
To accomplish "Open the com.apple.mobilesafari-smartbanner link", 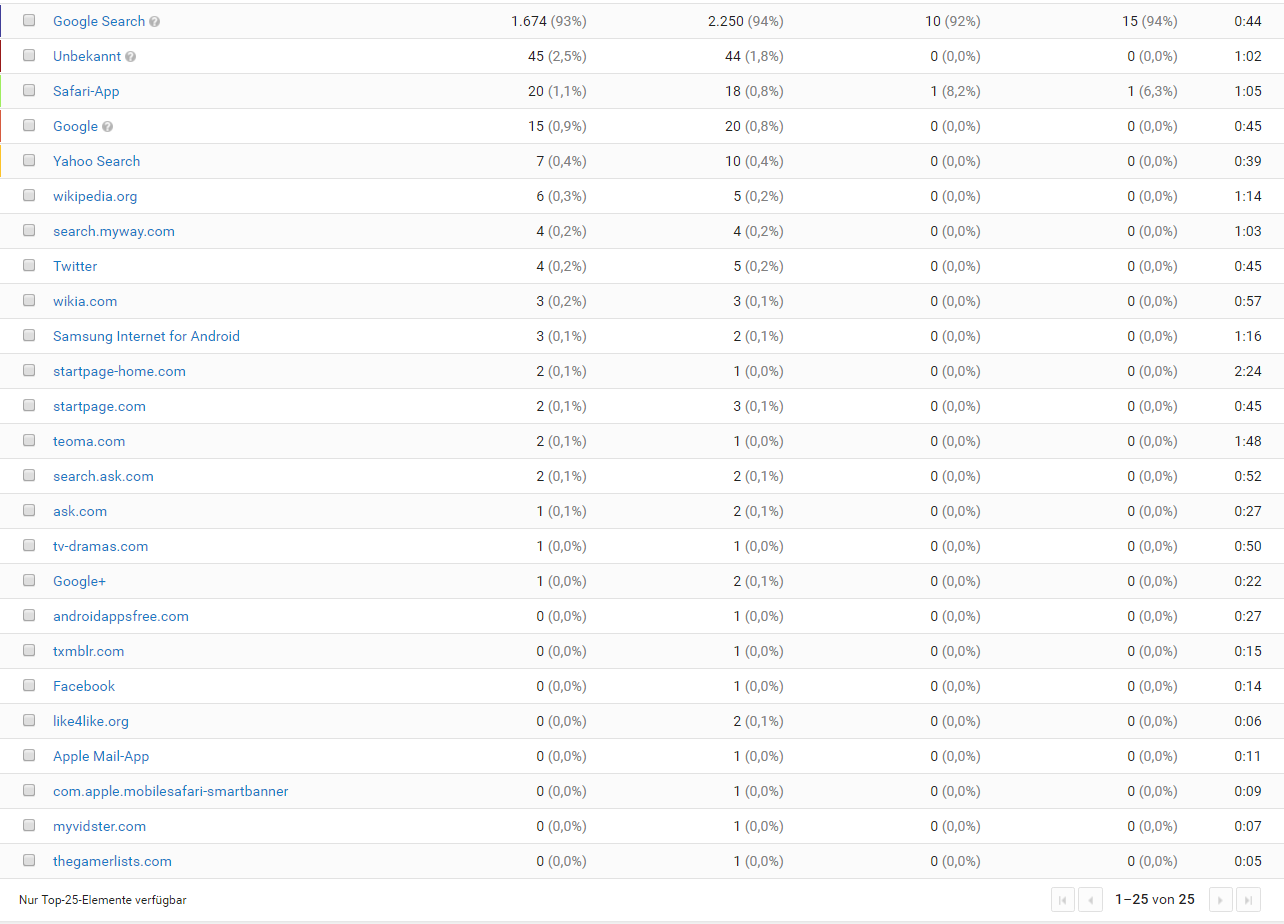I will [x=170, y=791].
